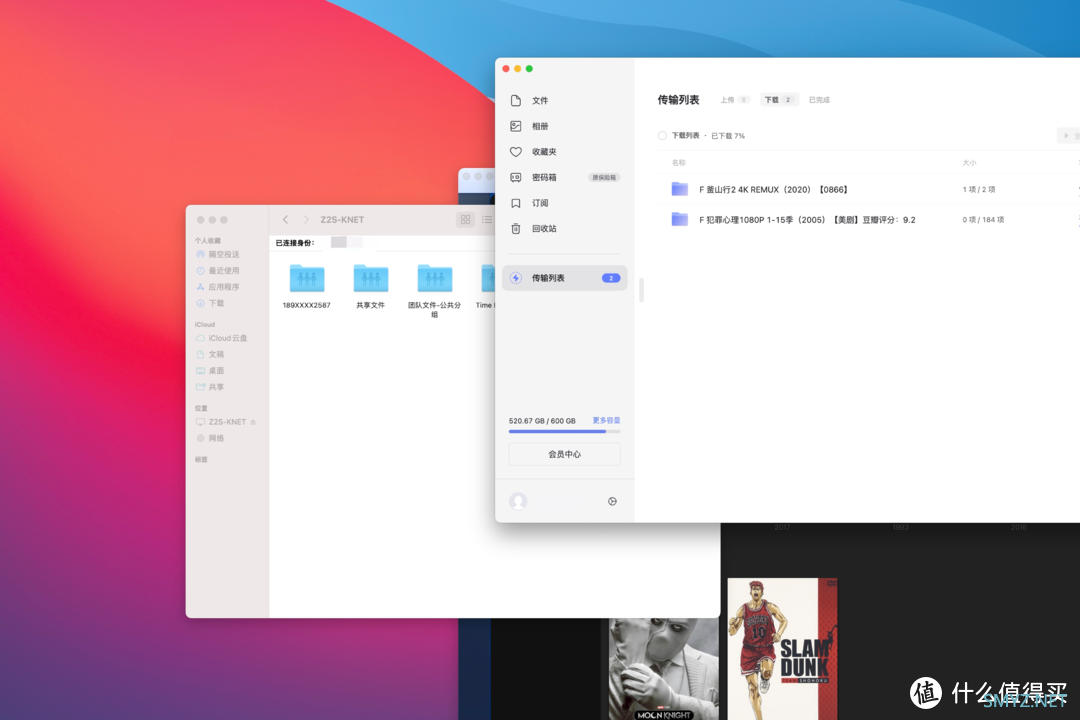The height and width of the screenshot is (720, 1080).
Task: Click the folder icon of 釜山行2 4K REMUX
Action: 680,189
